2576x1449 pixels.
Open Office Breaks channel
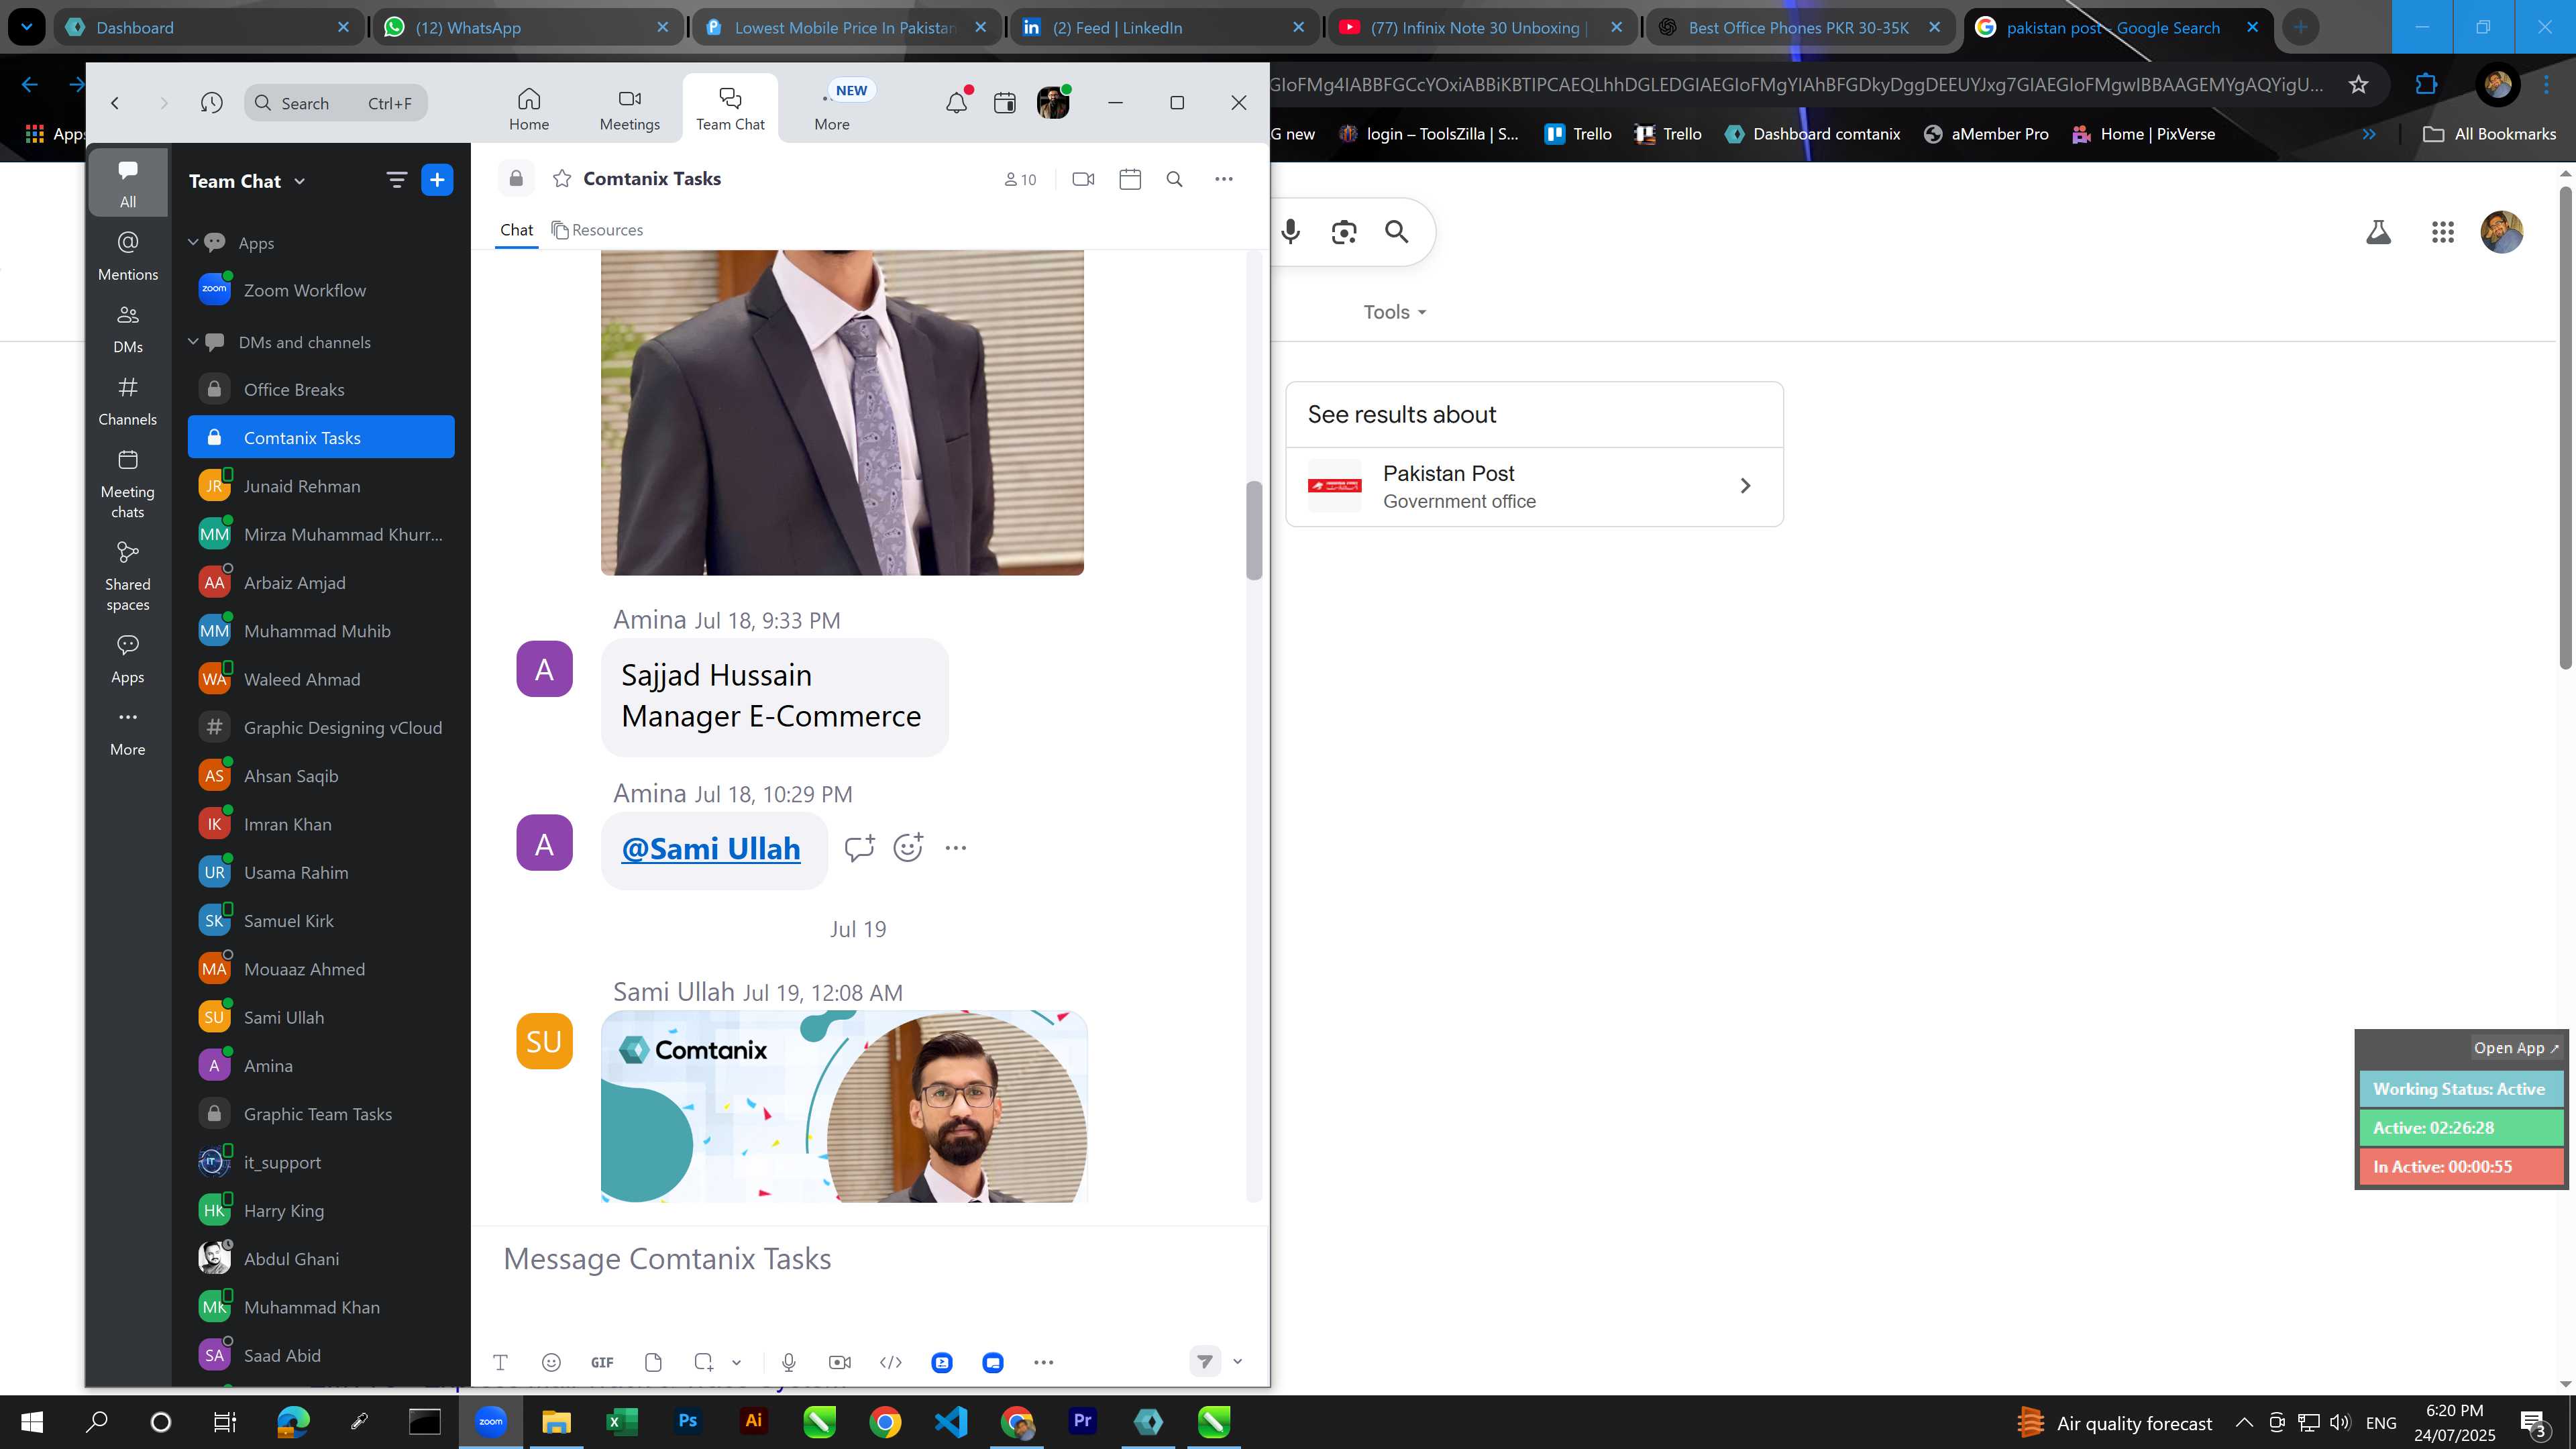coord(321,389)
